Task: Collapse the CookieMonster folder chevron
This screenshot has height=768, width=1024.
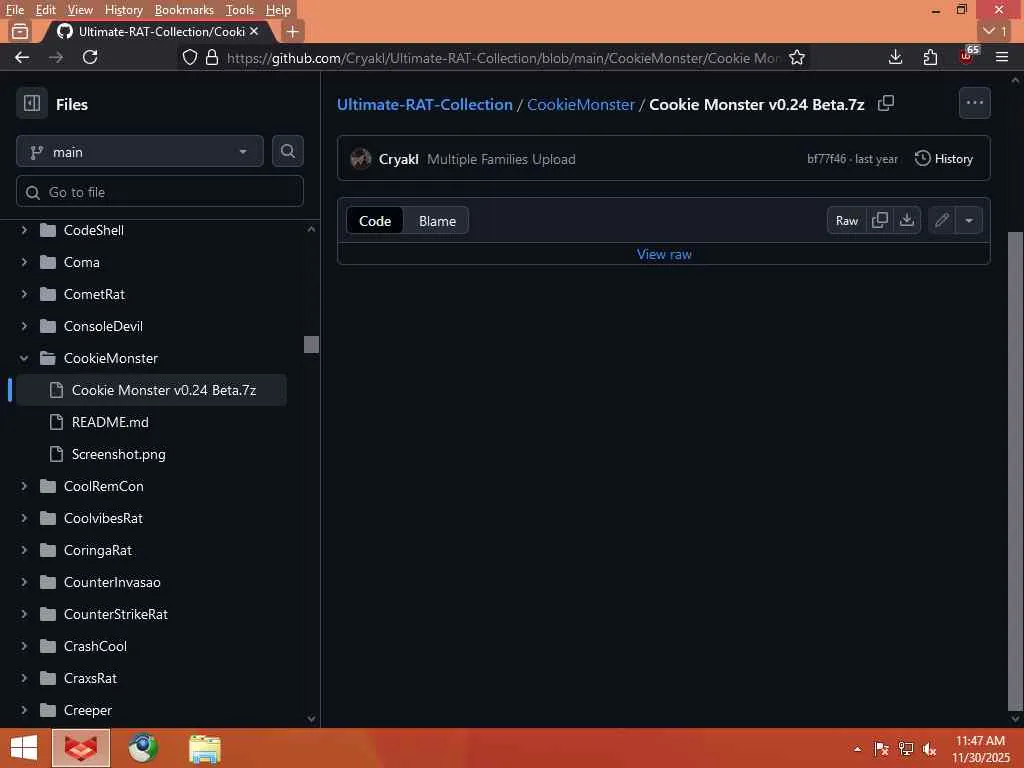Action: point(24,358)
